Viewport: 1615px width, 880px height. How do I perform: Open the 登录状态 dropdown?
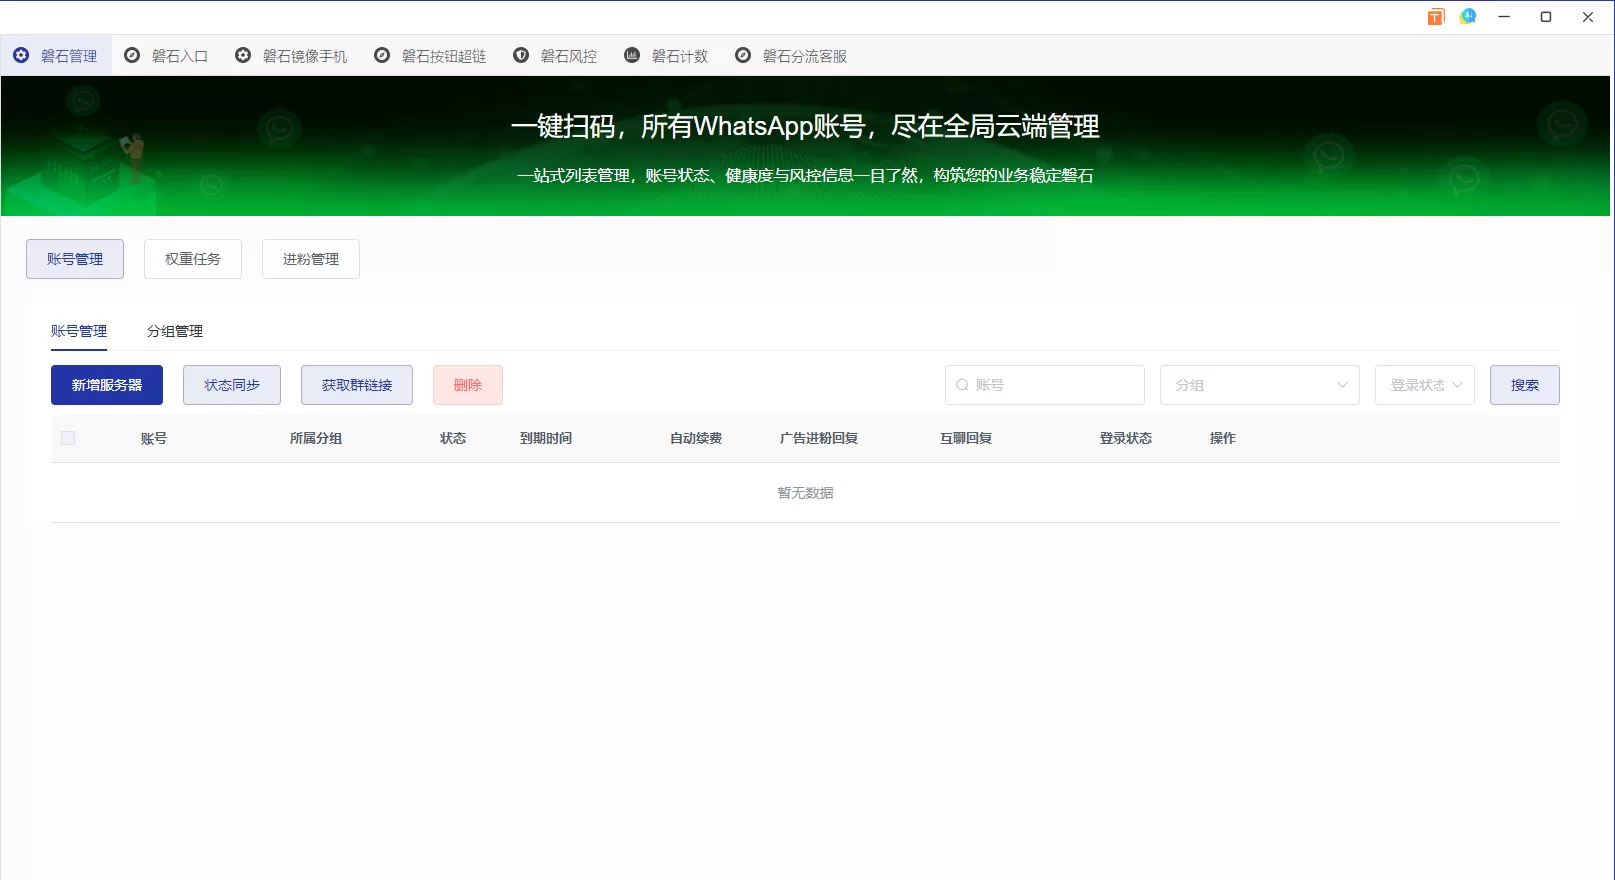(x=1425, y=385)
